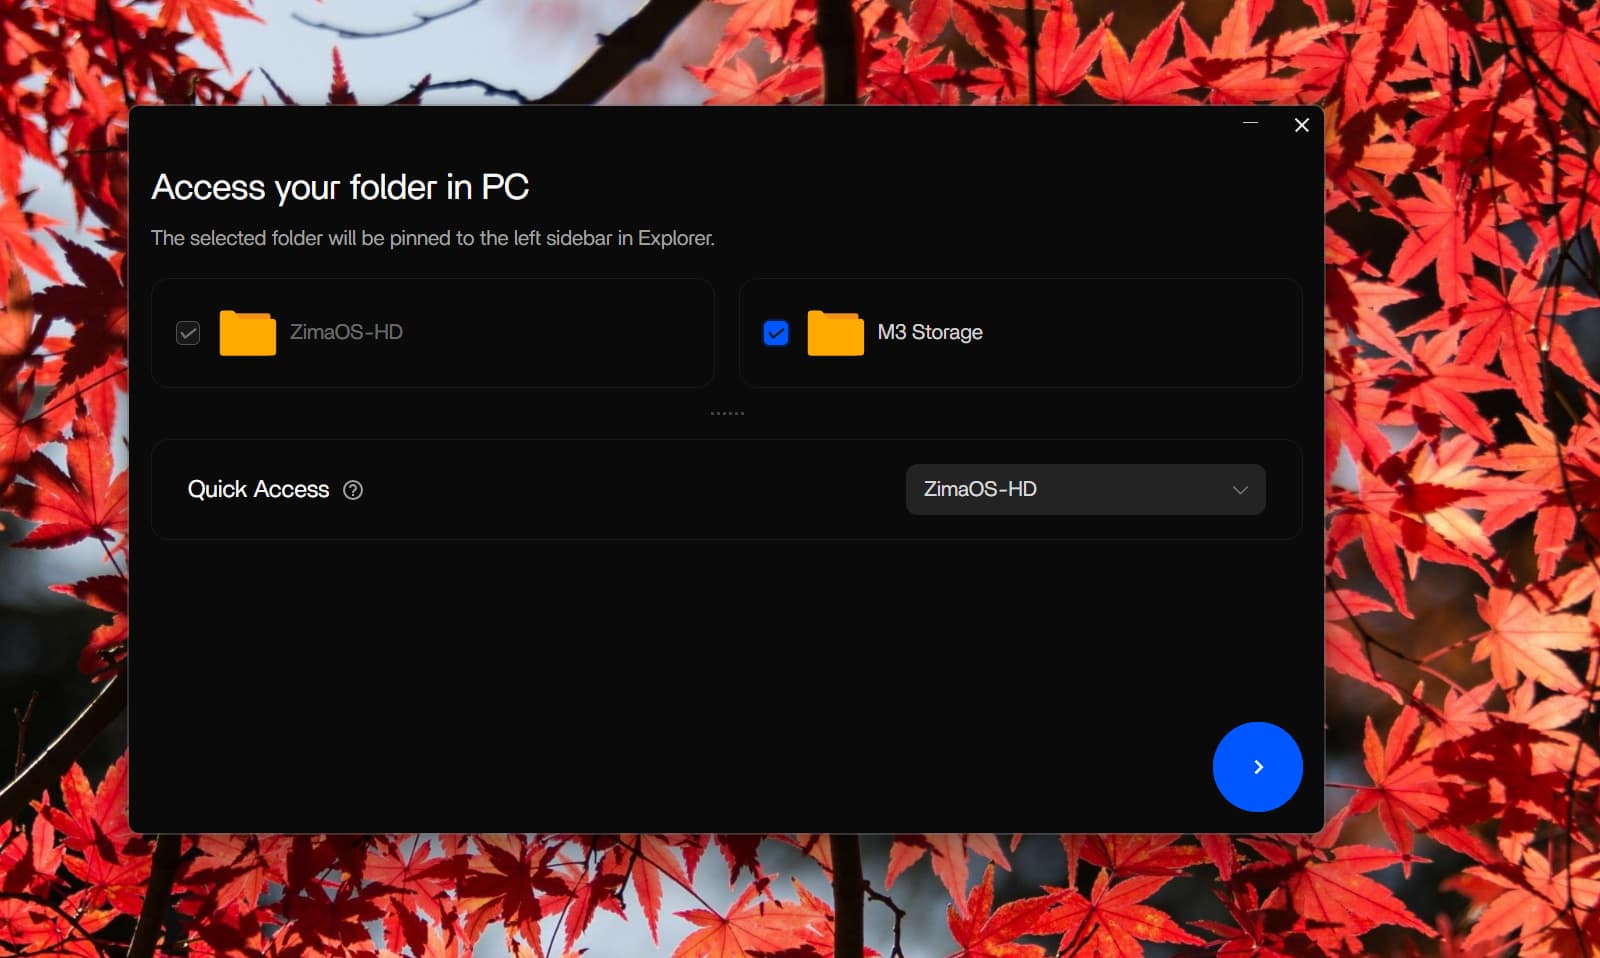The width and height of the screenshot is (1600, 958).
Task: Open the Quick Access folder dropdown
Action: click(1084, 489)
